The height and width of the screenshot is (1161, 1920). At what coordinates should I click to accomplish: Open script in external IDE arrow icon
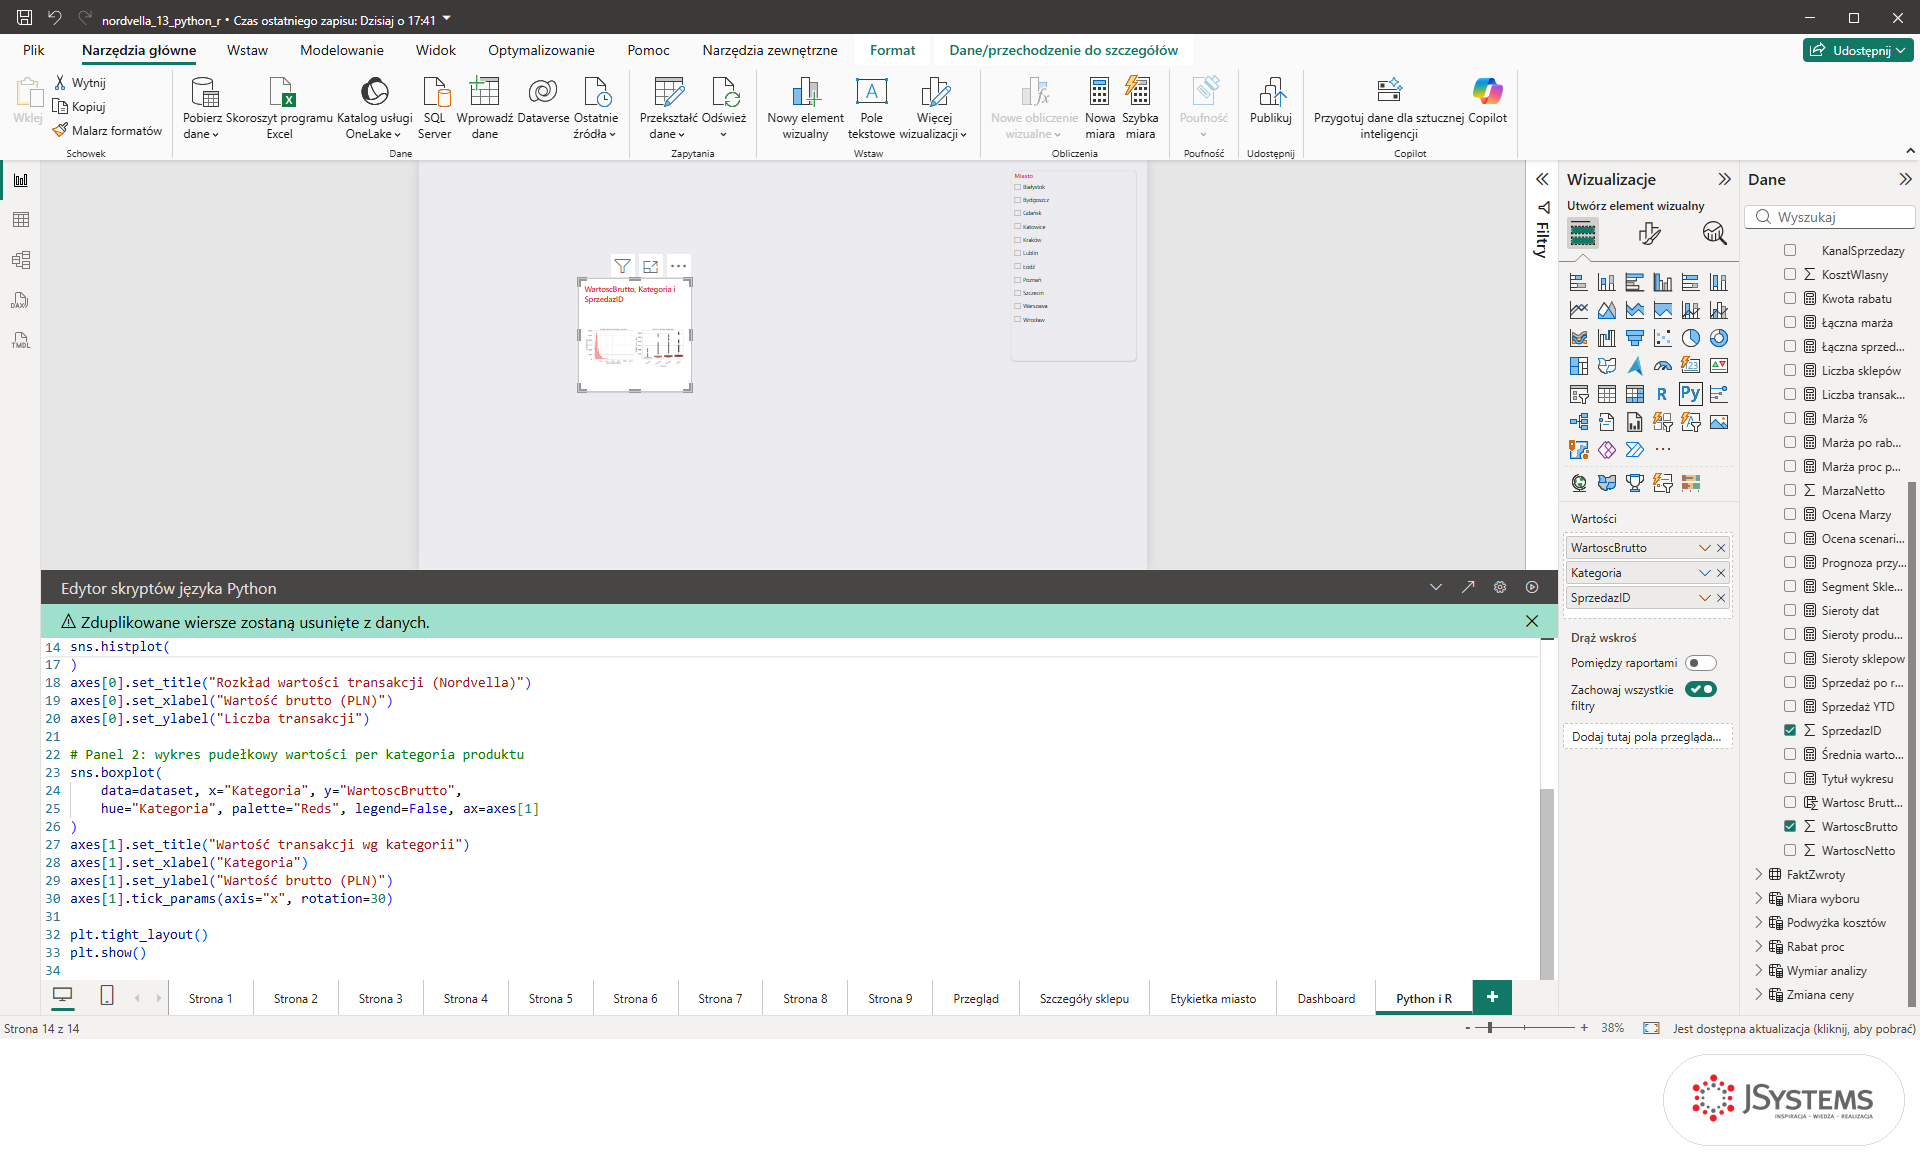point(1468,587)
